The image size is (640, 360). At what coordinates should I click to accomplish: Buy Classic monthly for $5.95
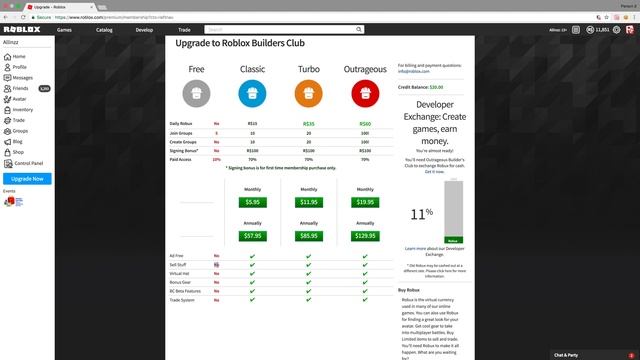point(253,202)
